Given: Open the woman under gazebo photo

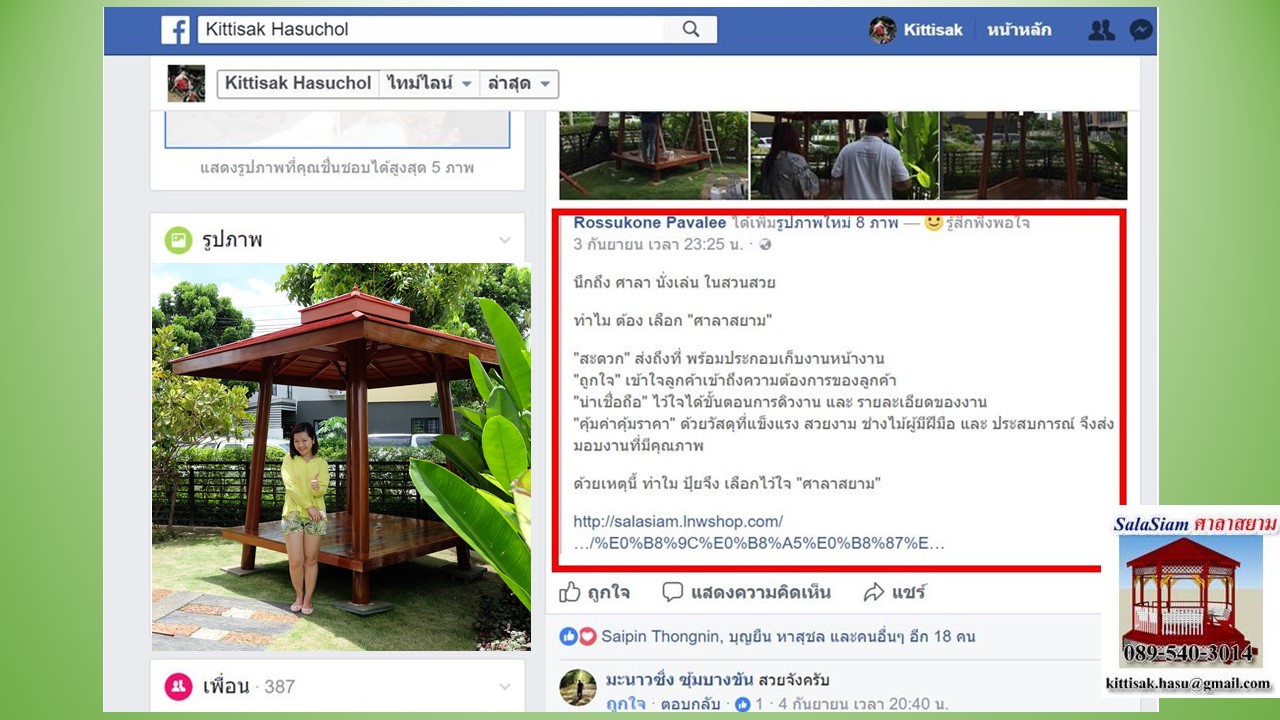Looking at the screenshot, I should [x=341, y=457].
